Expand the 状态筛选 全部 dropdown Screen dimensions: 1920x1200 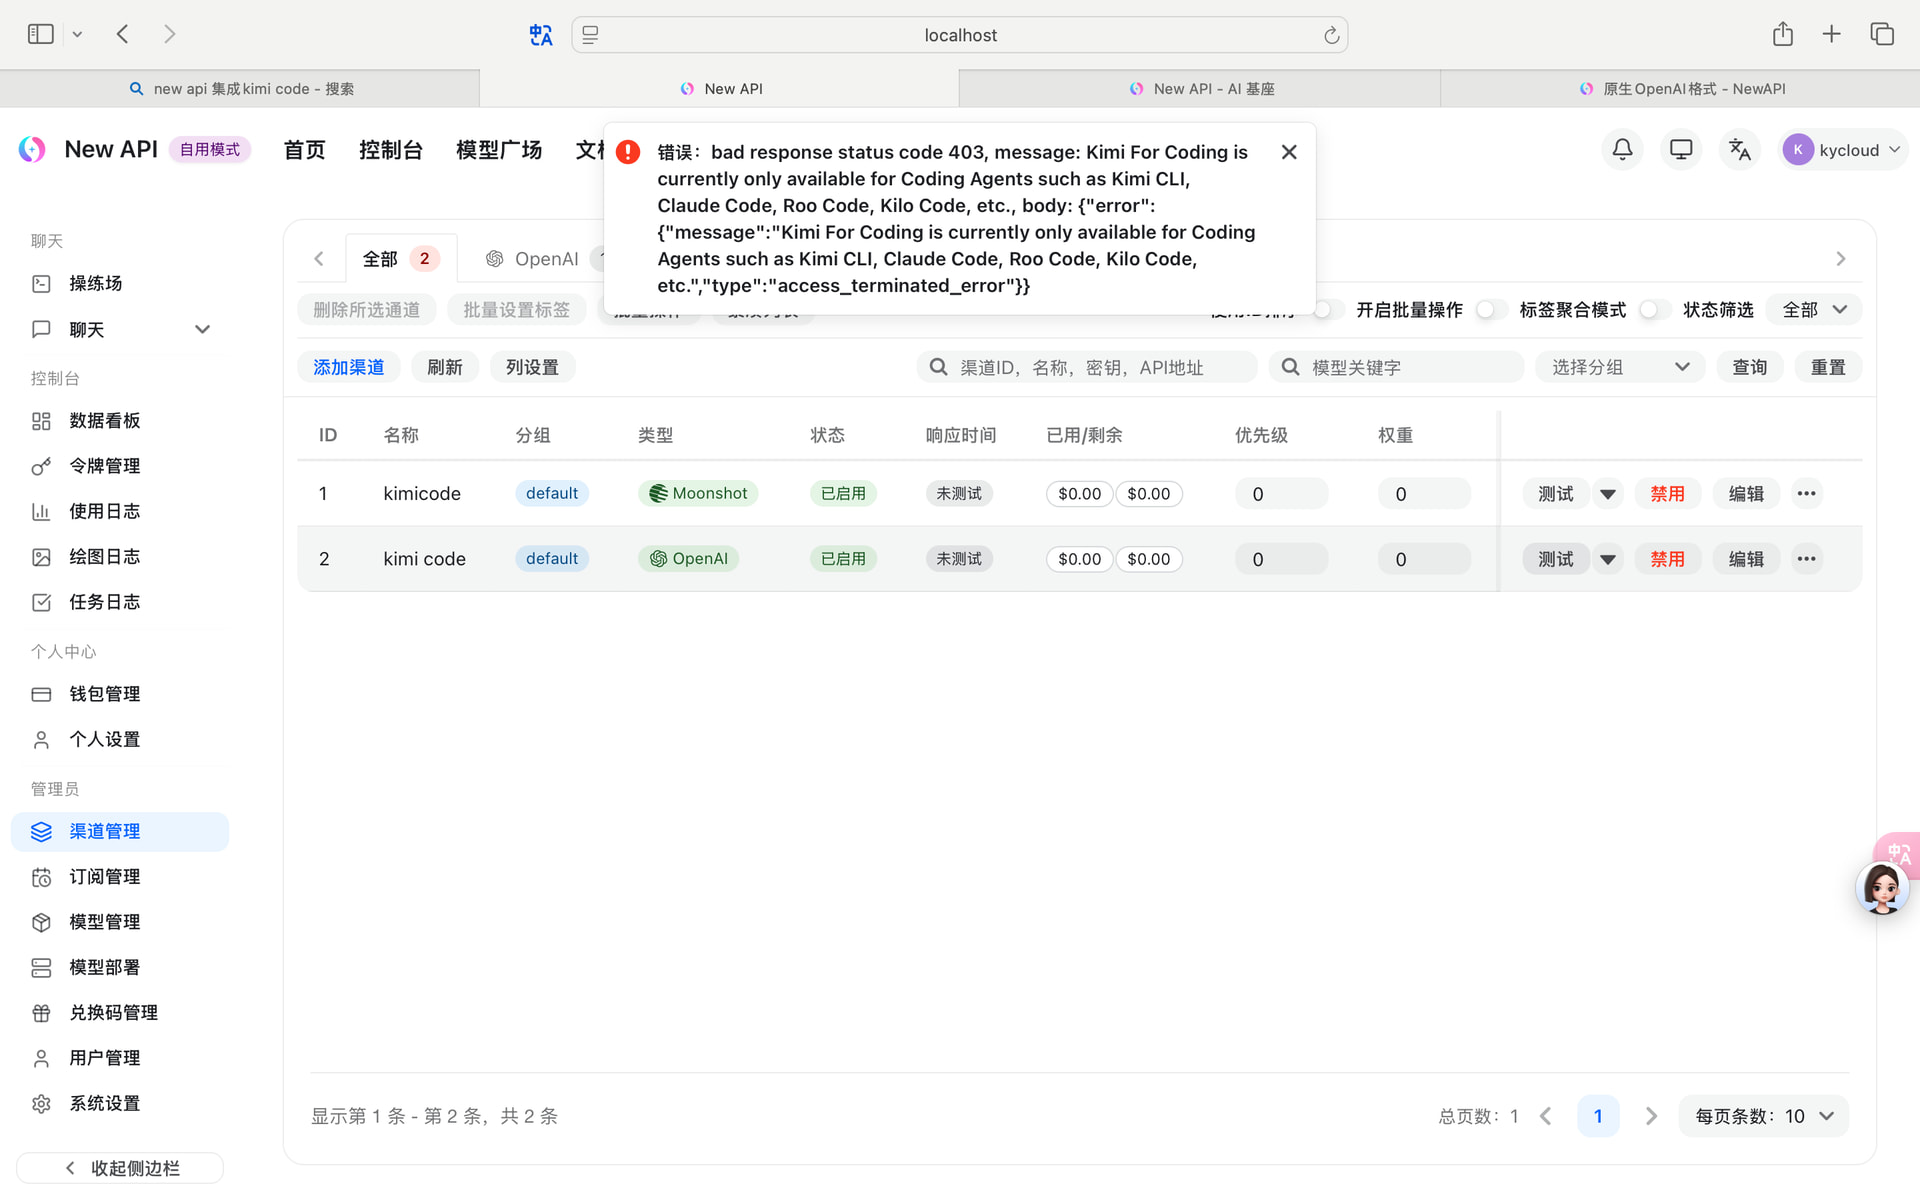(1814, 310)
